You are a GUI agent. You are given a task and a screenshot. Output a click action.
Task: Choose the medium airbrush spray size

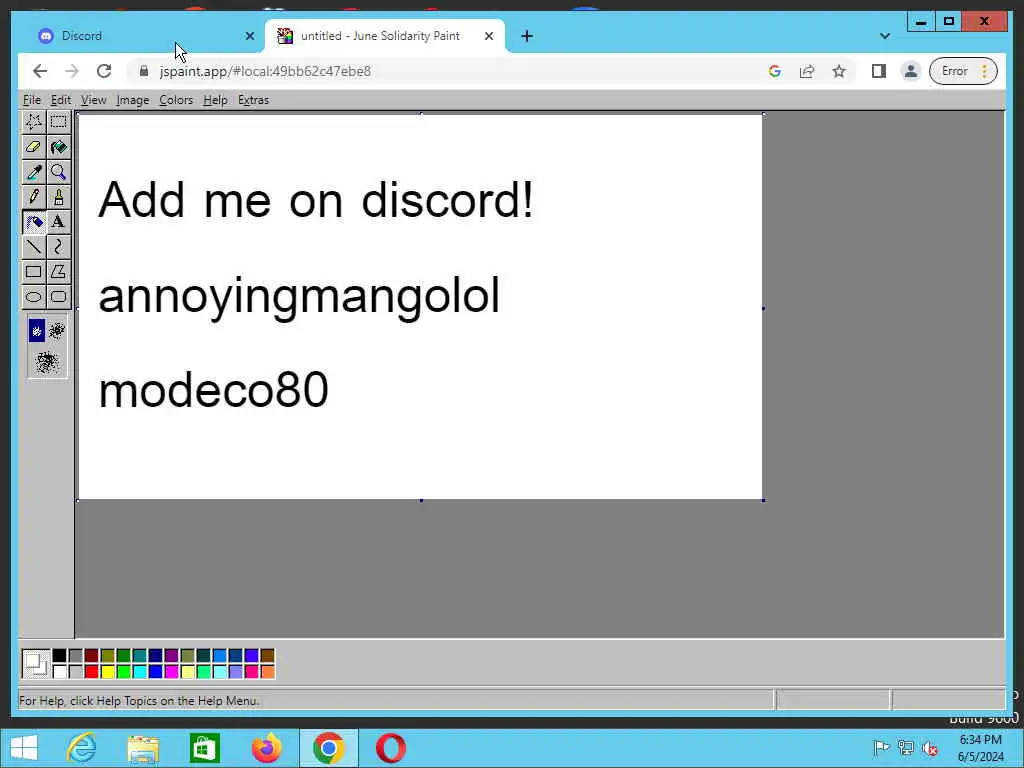click(57, 331)
